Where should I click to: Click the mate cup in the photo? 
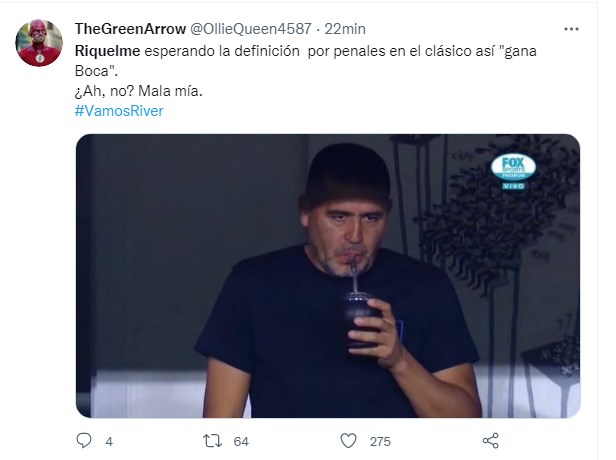point(360,320)
